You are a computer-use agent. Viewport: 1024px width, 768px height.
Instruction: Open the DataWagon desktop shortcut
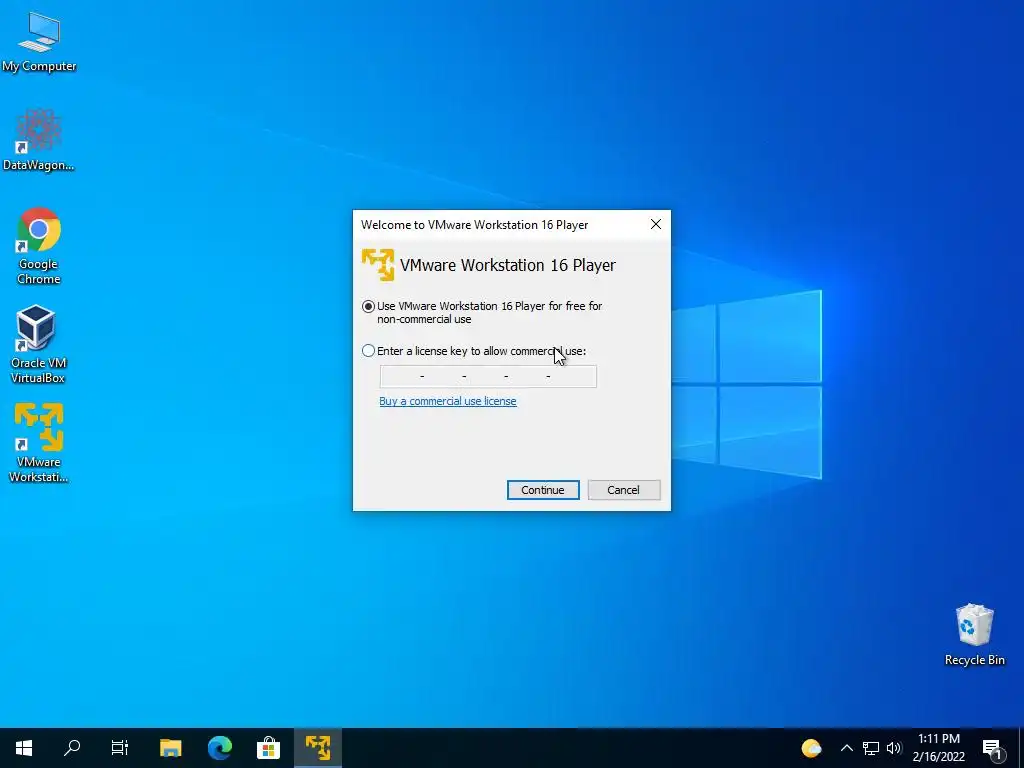39,140
